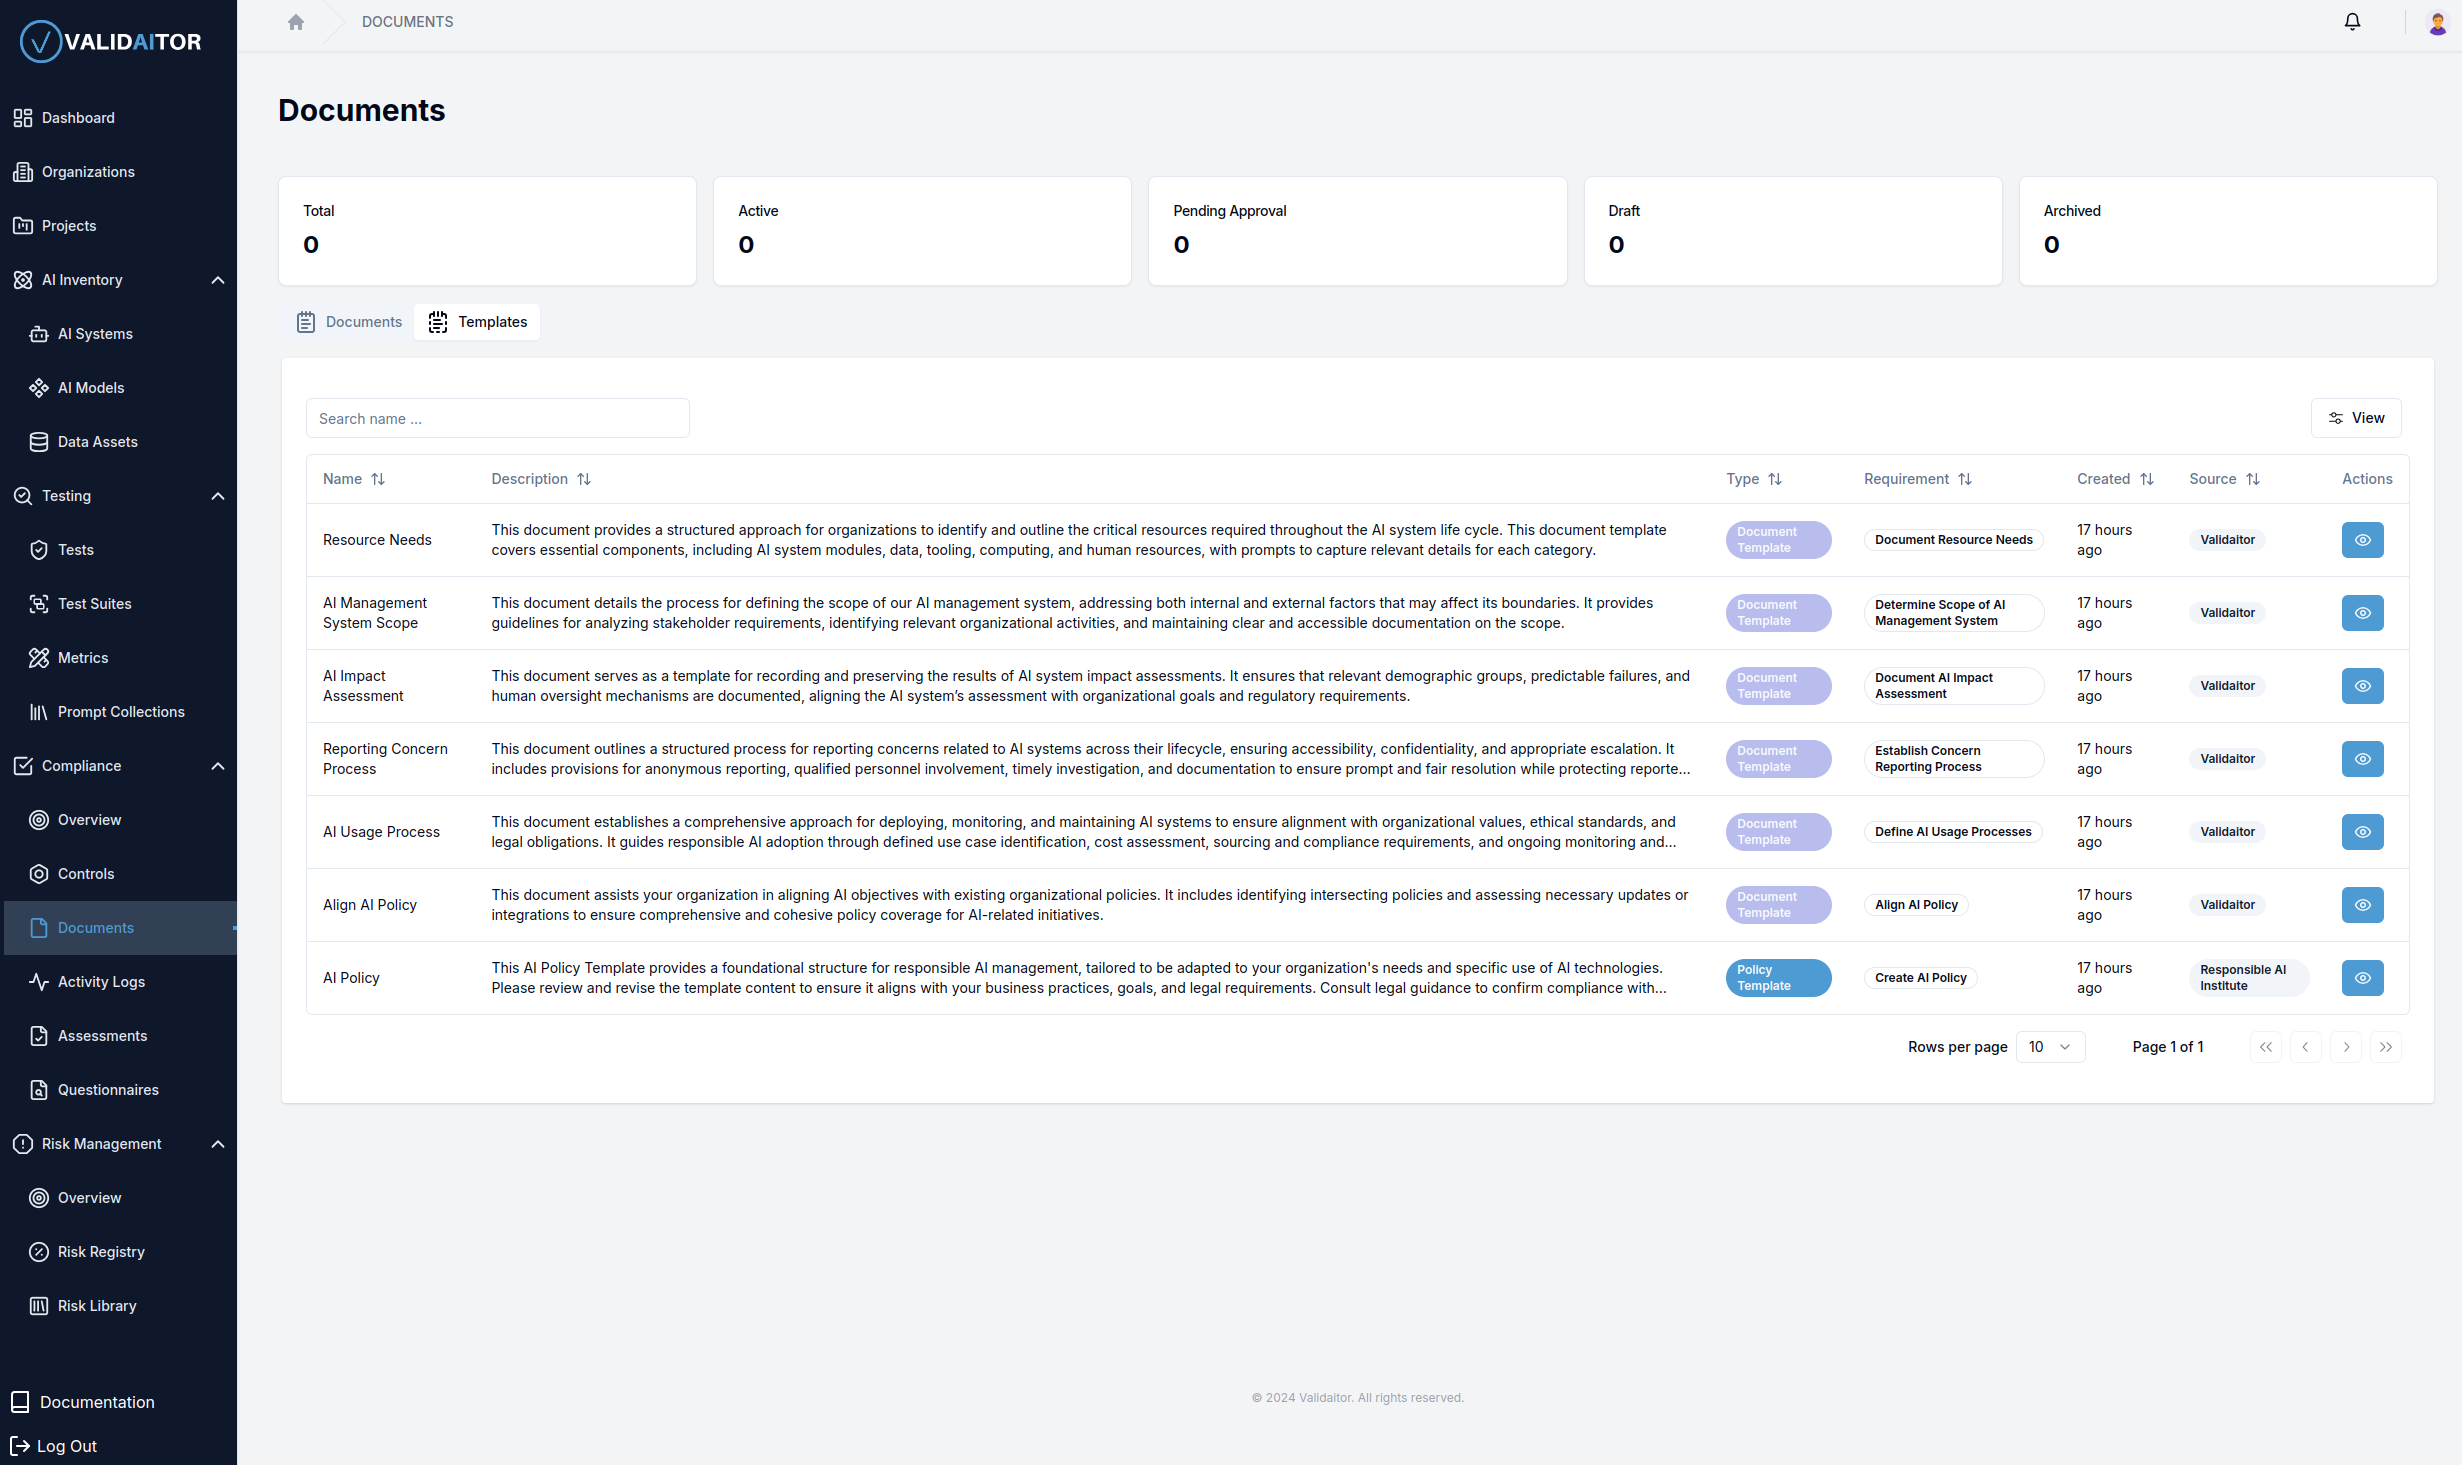
Task: Change the Rows per page value
Action: [x=2050, y=1046]
